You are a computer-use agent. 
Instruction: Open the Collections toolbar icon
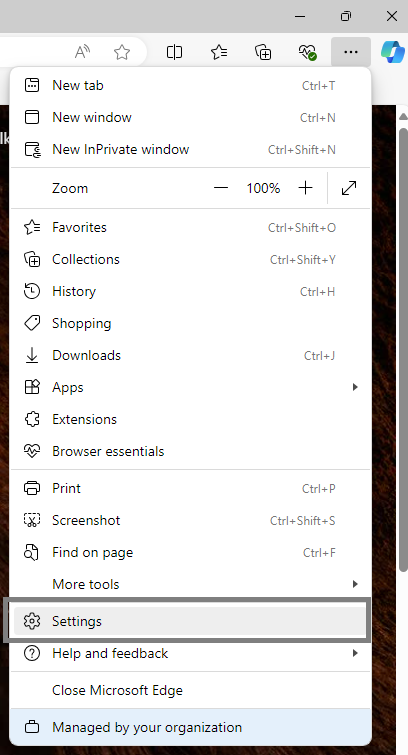coord(263,52)
